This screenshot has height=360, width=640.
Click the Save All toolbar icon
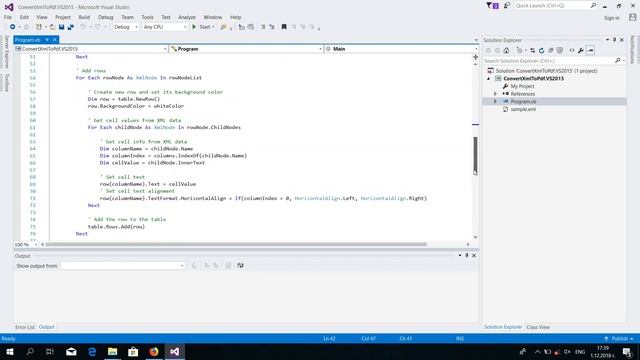[70, 27]
